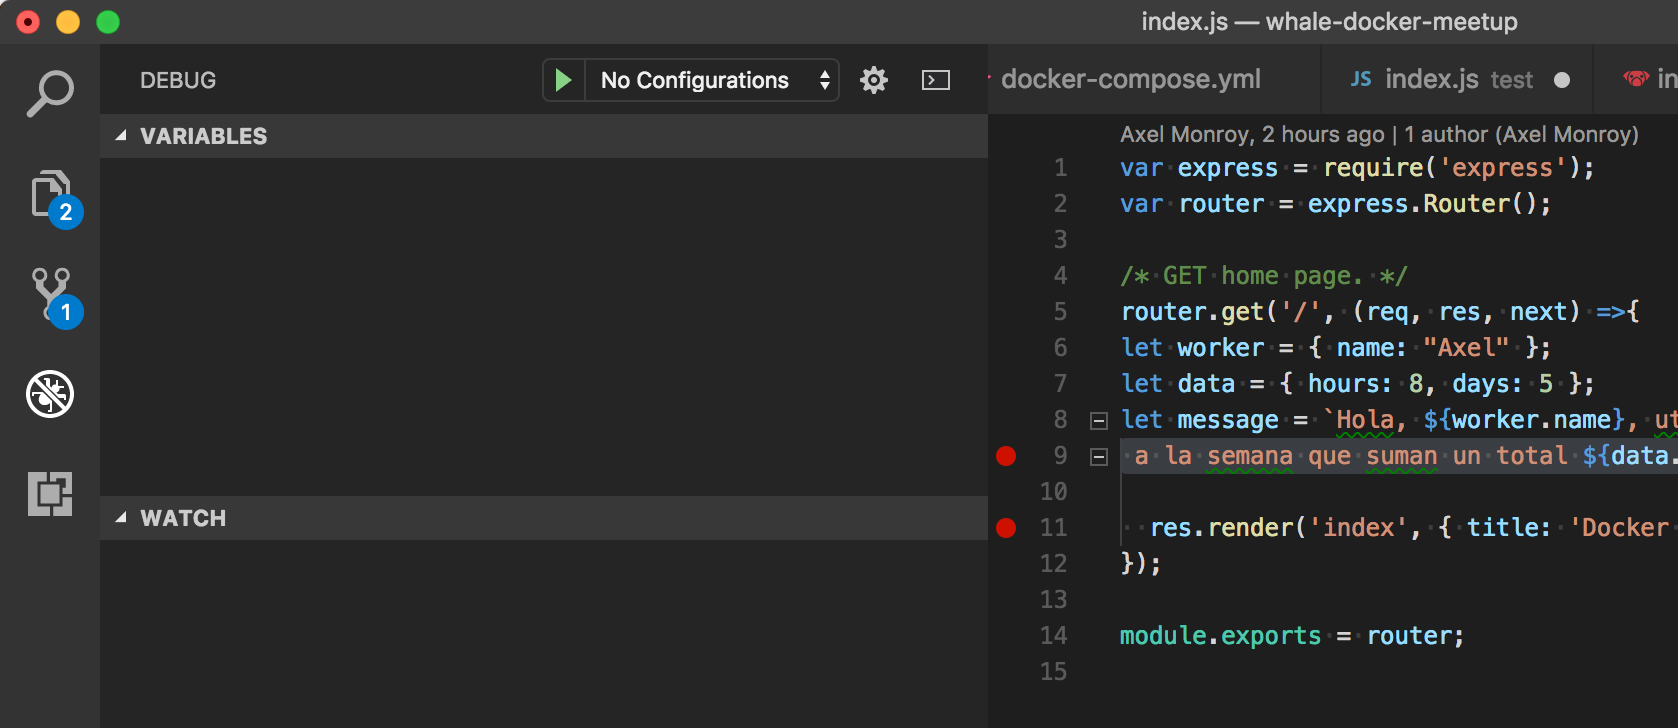The width and height of the screenshot is (1678, 728).
Task: Remove breakpoint on line 9
Action: 1006,456
